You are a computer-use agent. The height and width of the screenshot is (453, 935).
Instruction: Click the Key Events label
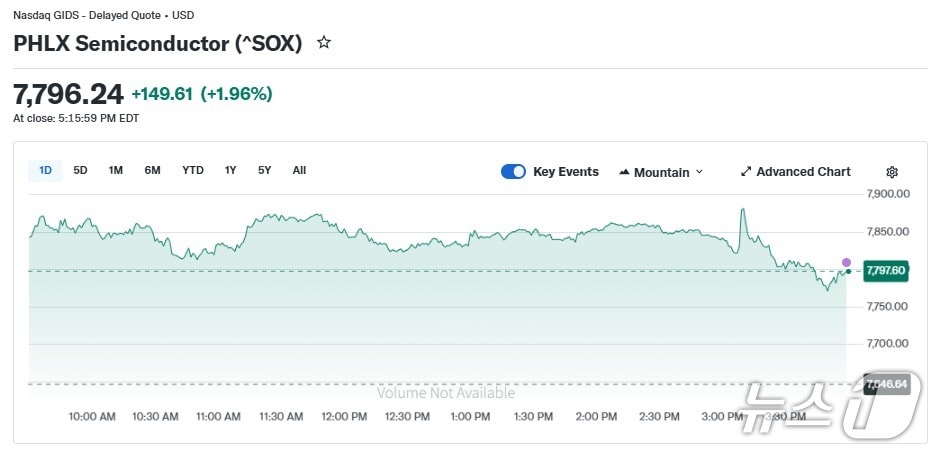[x=566, y=172]
